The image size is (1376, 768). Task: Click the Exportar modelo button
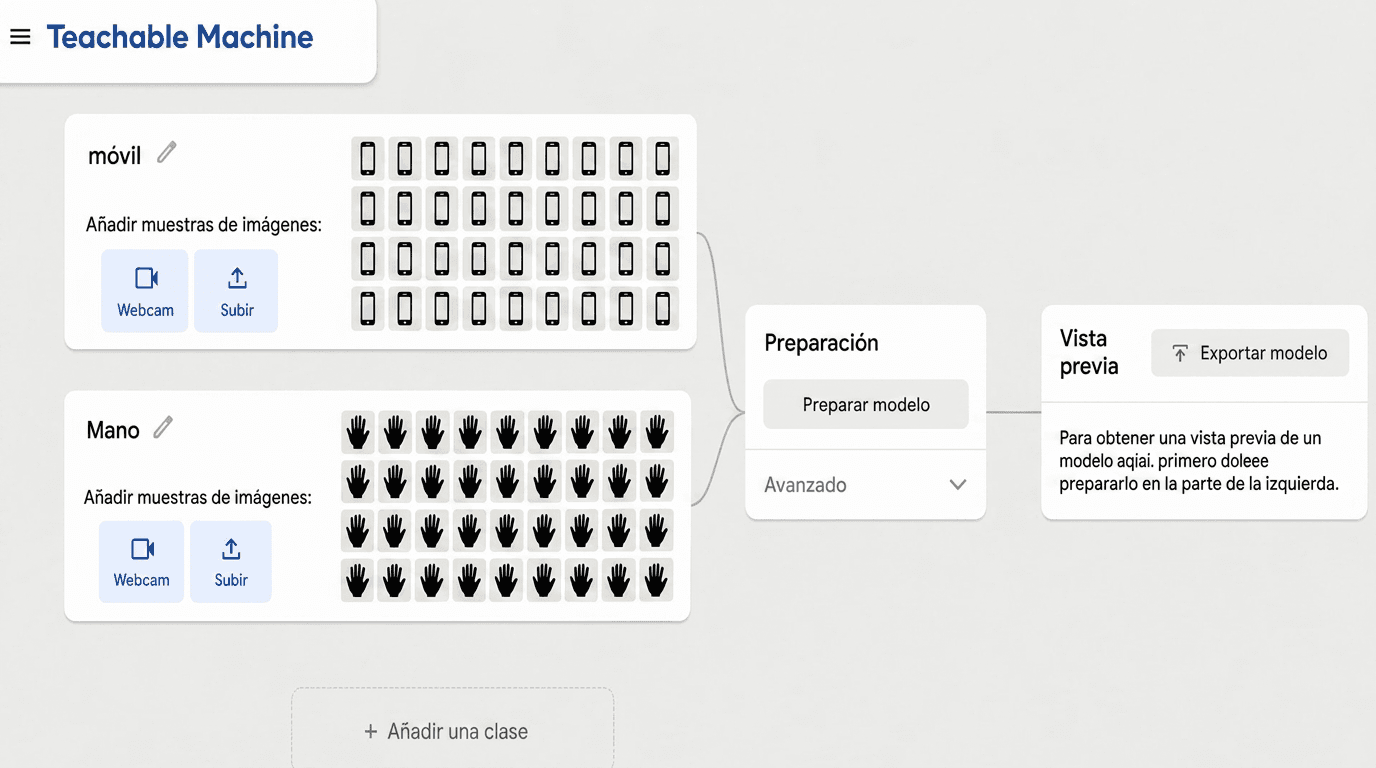(1250, 353)
